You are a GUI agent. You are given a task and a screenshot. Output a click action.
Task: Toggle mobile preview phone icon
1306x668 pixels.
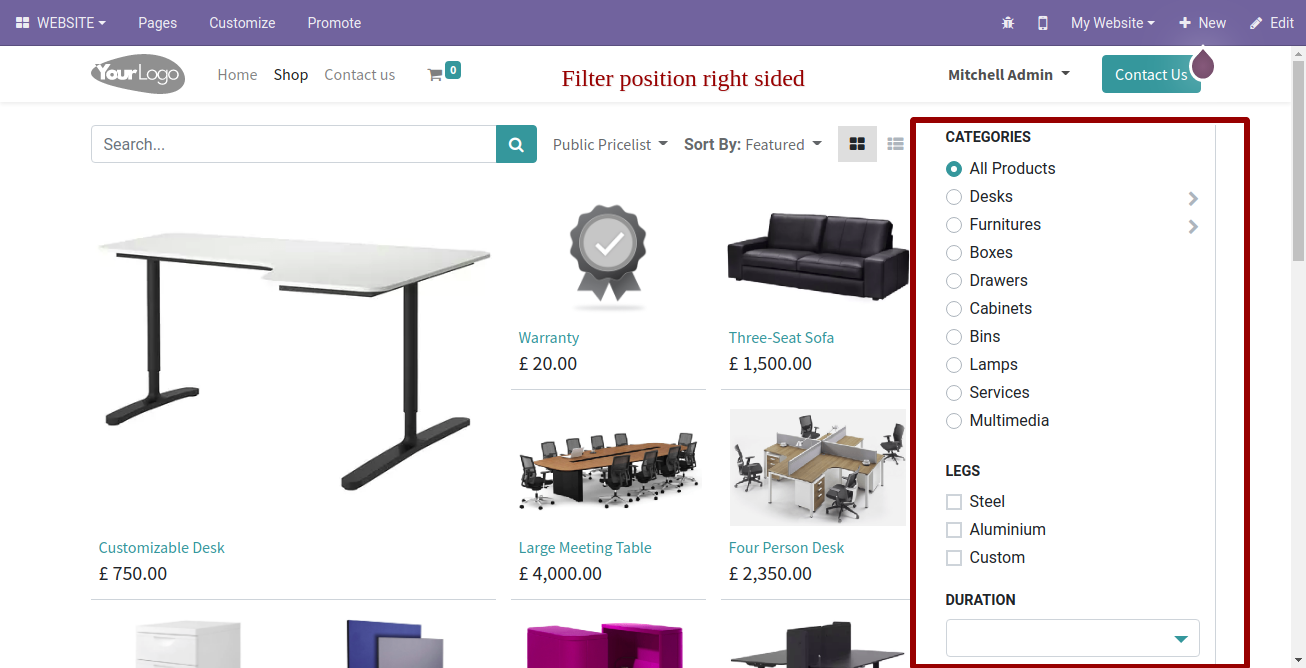tap(1043, 23)
